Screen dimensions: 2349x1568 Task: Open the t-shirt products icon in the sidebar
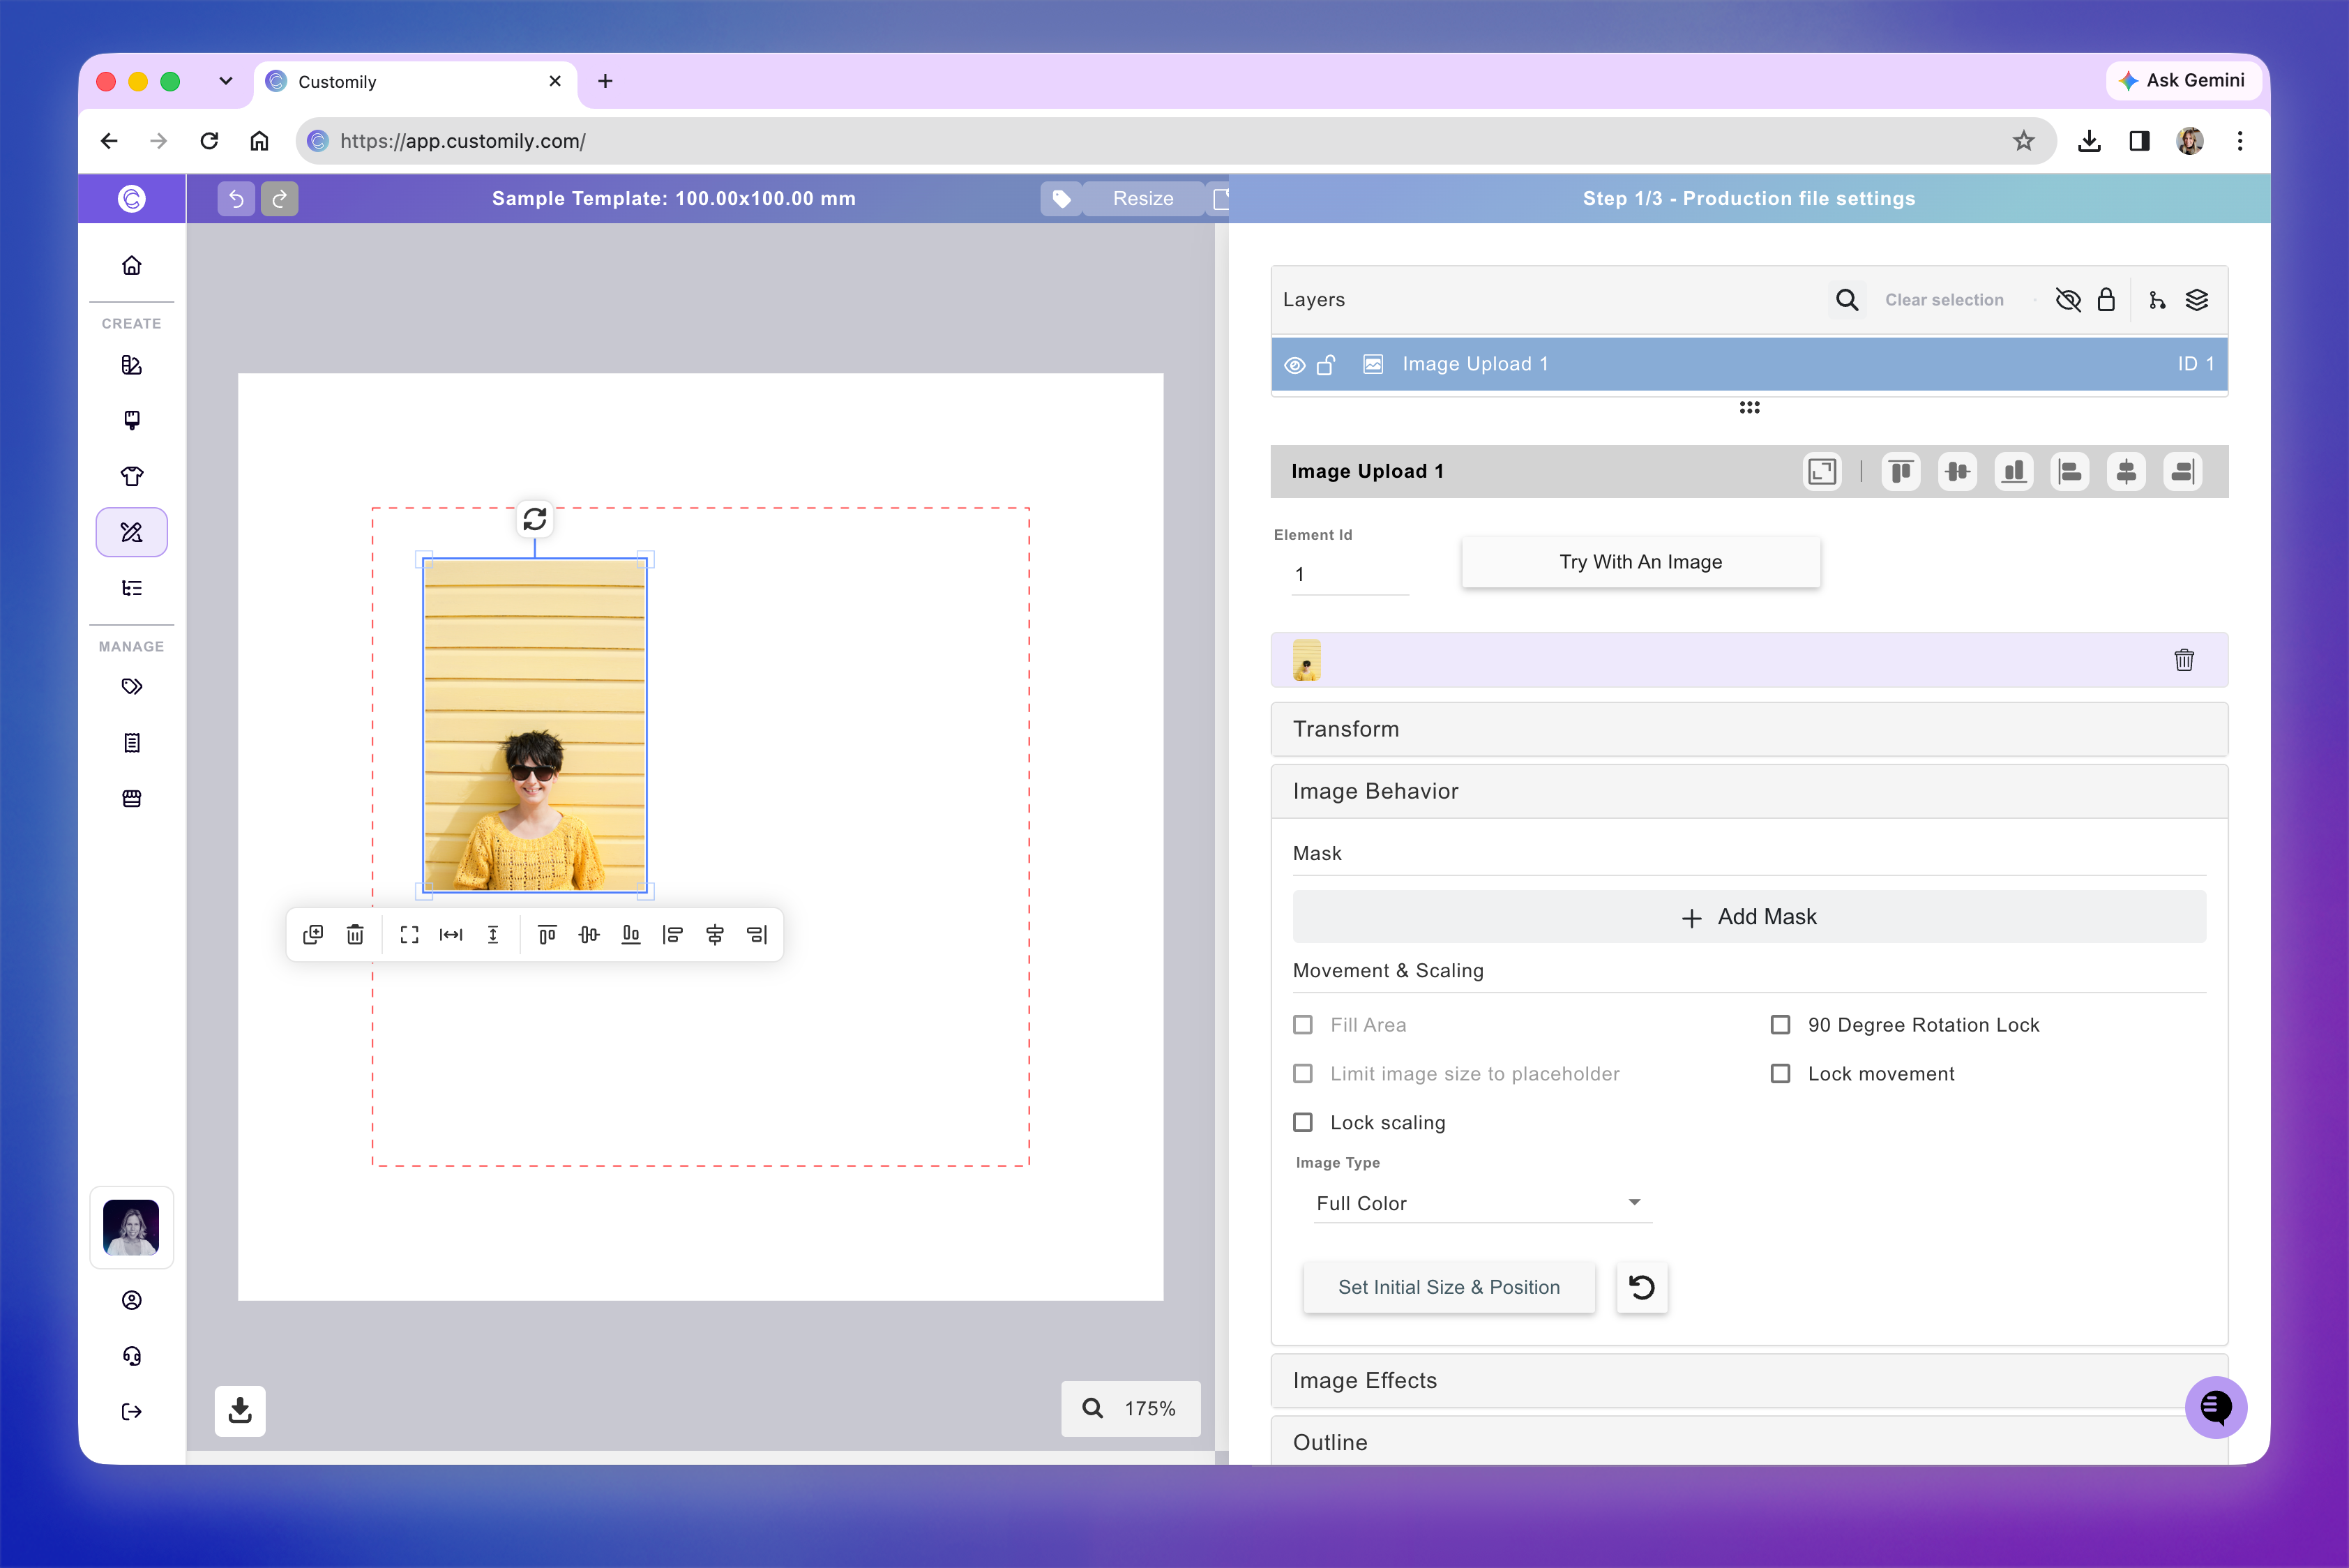[131, 476]
